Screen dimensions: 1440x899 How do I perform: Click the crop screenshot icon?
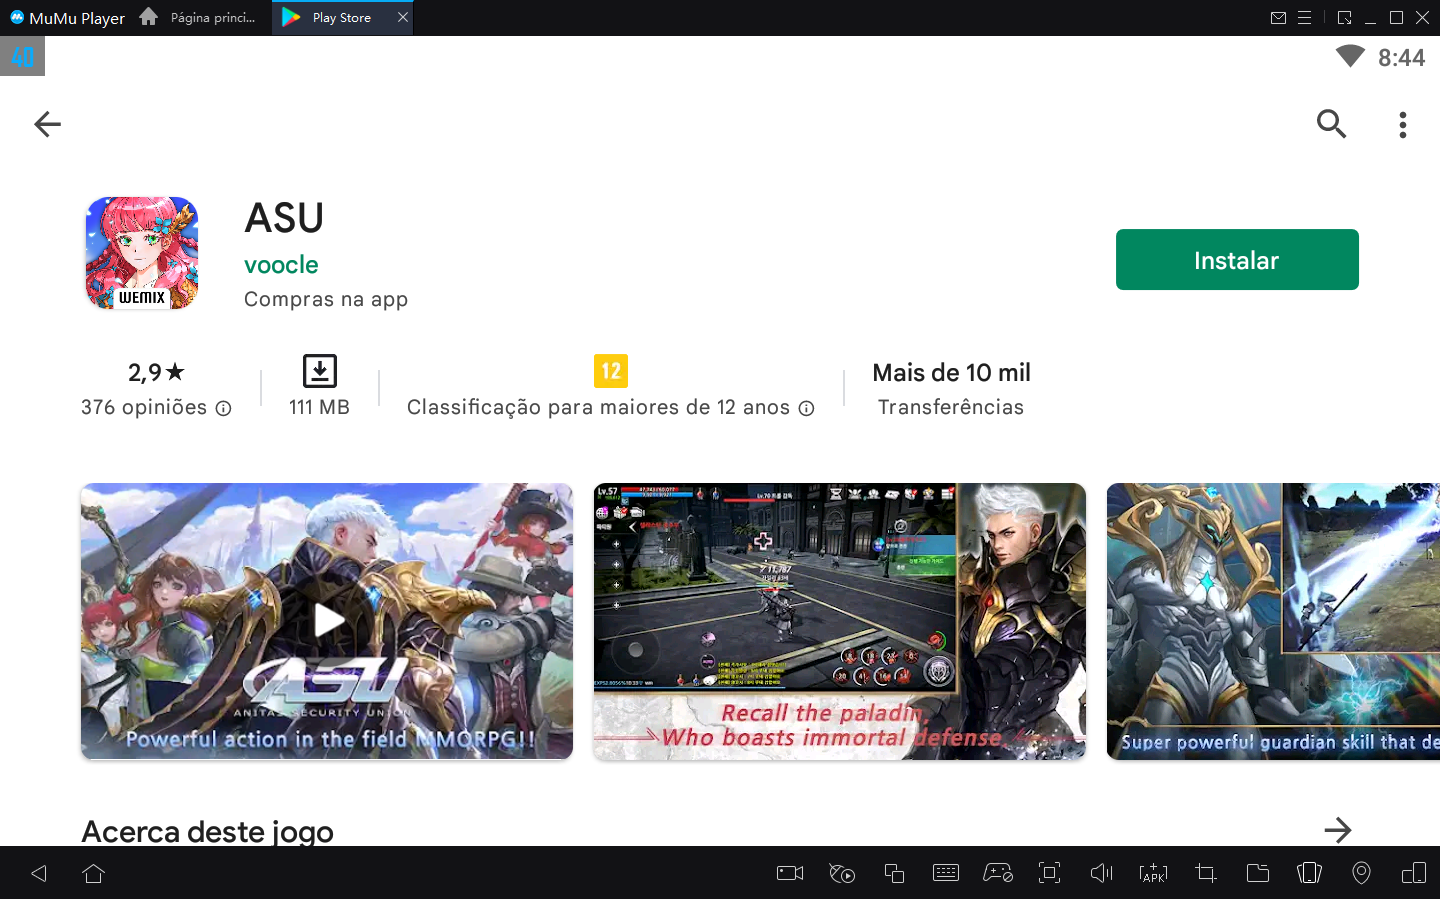1206,873
